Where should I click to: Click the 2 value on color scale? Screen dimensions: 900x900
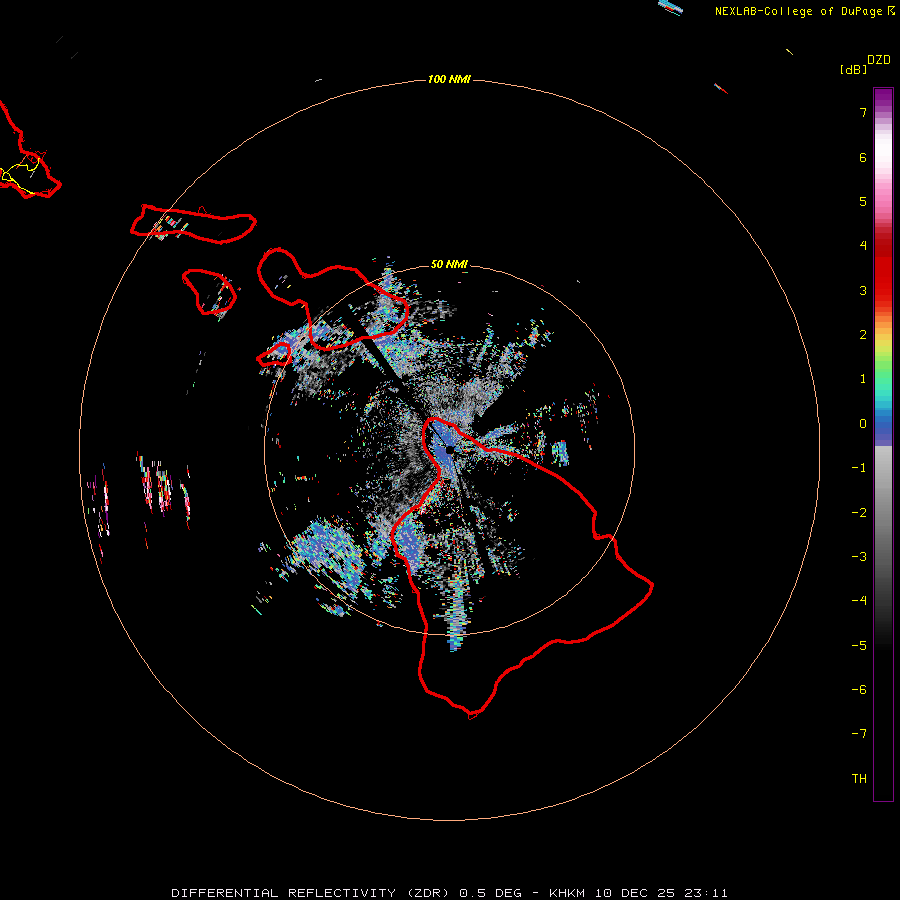[x=863, y=335]
